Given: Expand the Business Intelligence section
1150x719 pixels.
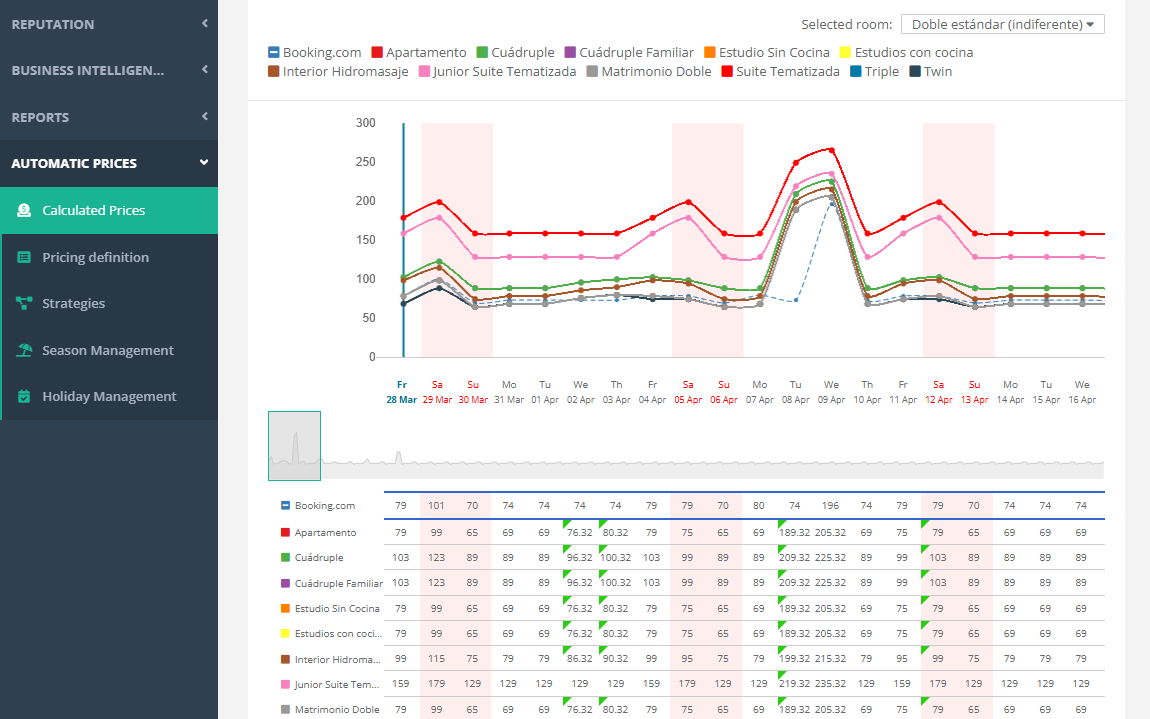Looking at the screenshot, I should click(108, 70).
